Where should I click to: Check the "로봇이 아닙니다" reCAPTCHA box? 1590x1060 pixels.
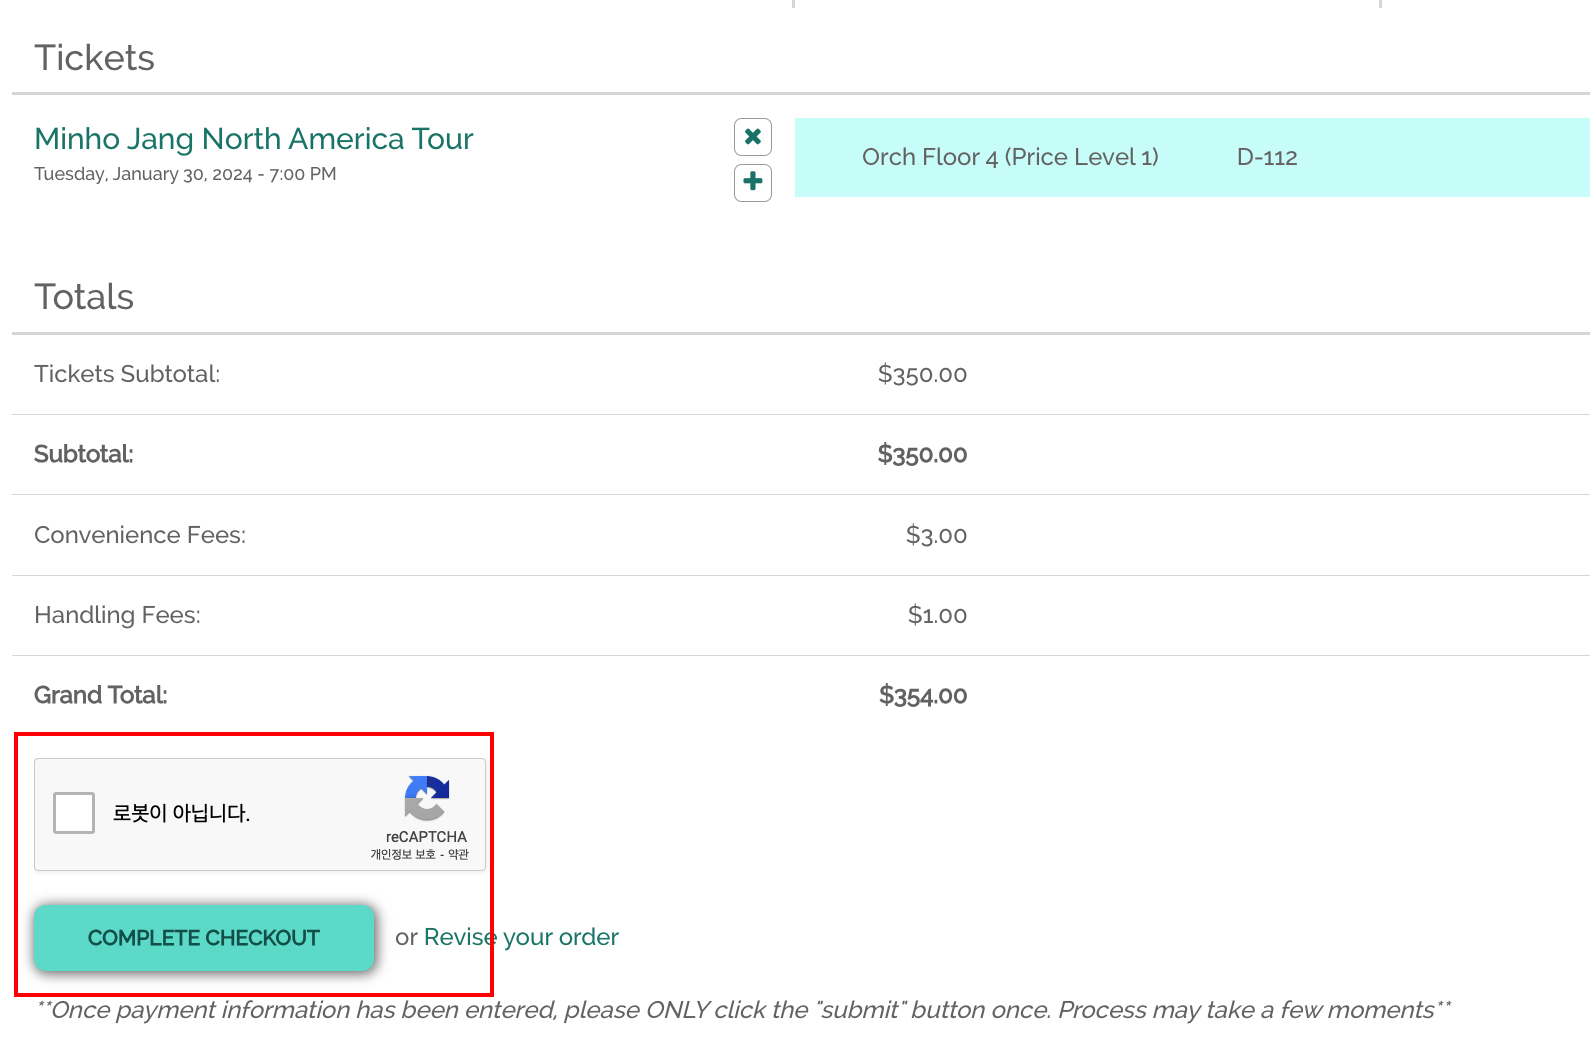click(x=74, y=813)
